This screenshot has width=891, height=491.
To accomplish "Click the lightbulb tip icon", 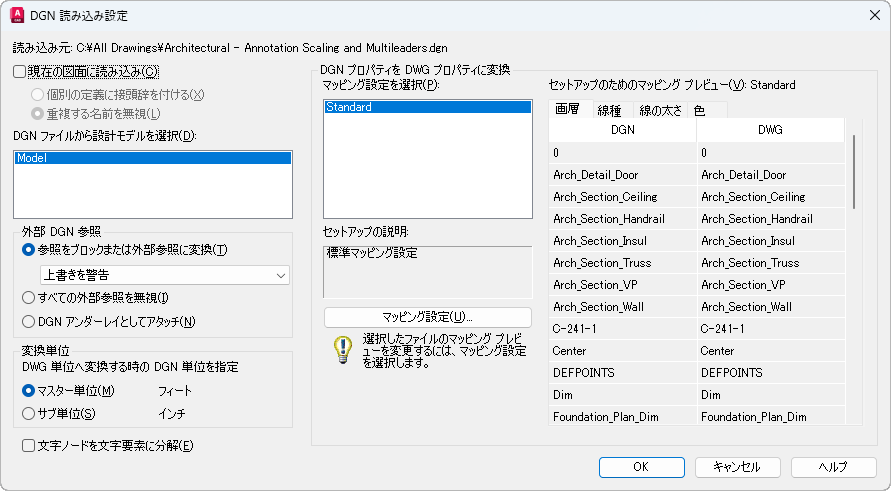I will click(x=343, y=349).
